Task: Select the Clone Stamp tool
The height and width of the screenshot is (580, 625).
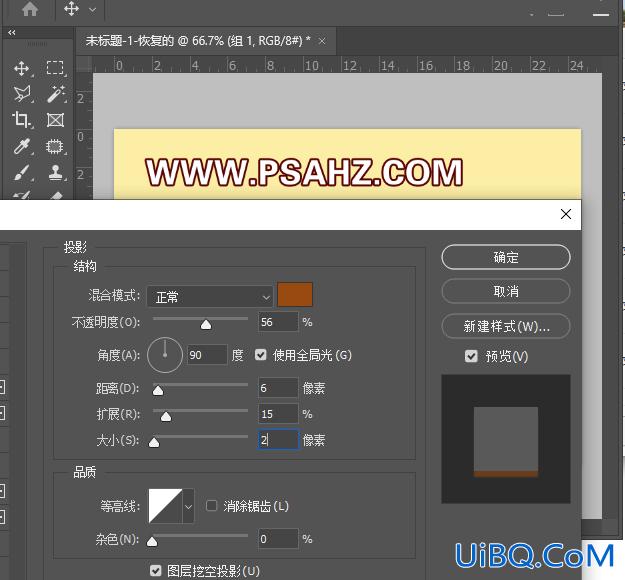Action: tap(55, 173)
